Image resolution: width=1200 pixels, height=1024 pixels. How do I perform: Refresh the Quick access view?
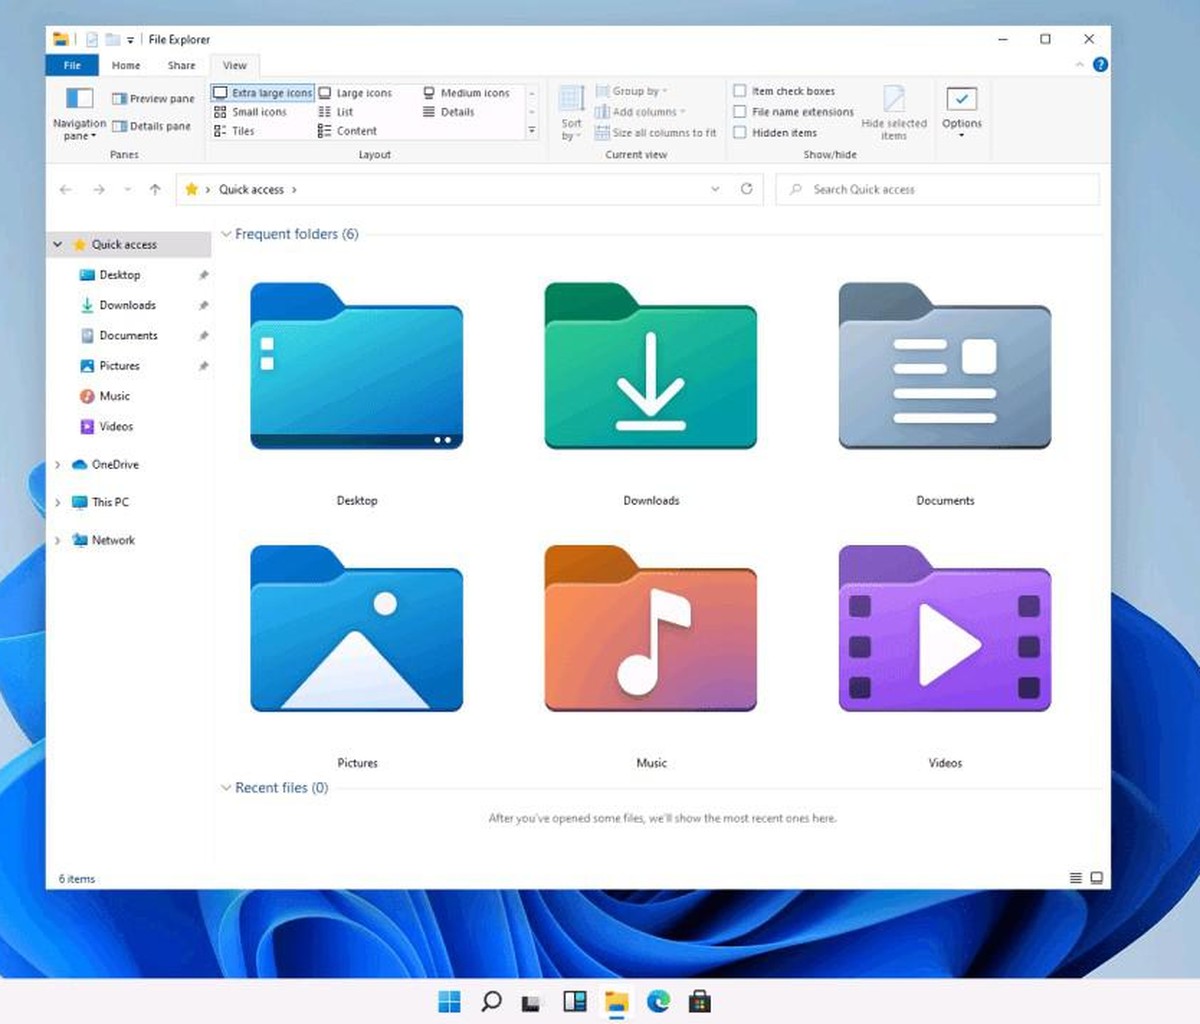coord(746,189)
